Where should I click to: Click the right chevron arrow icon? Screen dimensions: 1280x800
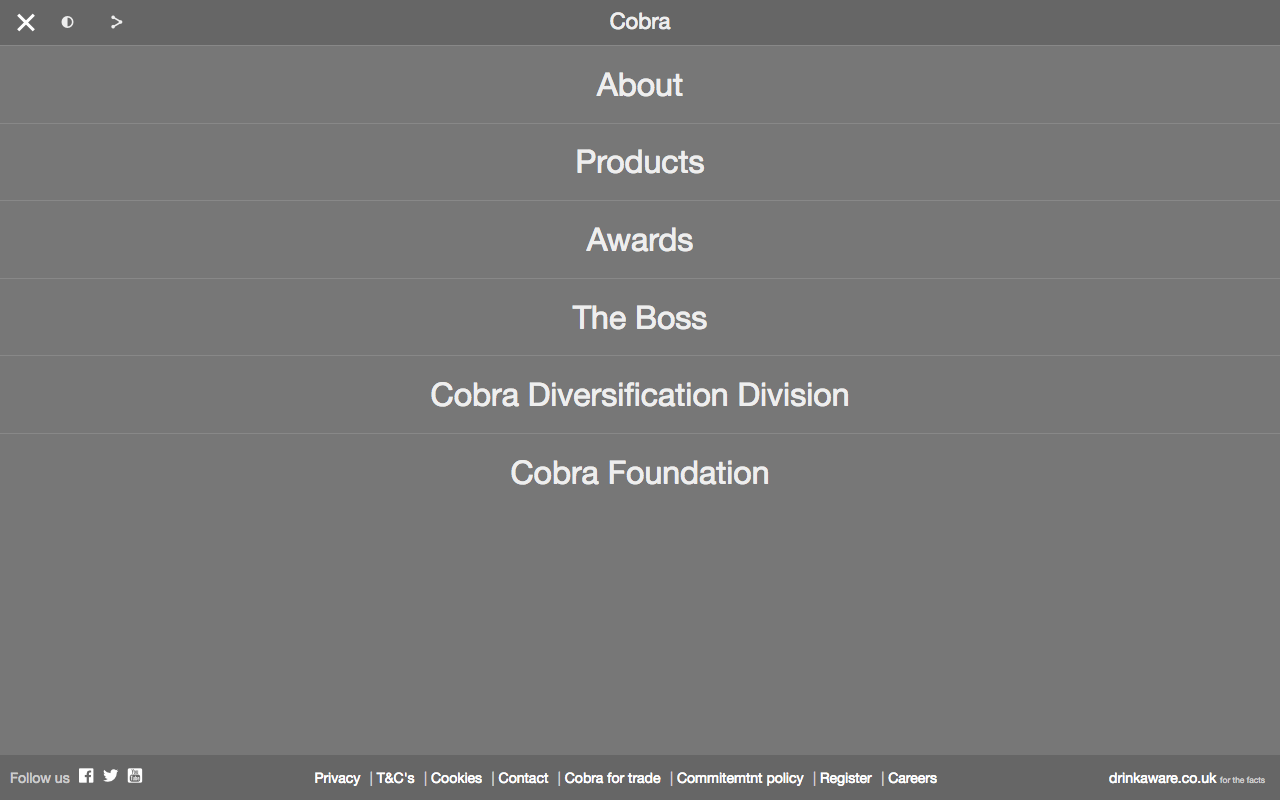117,22
